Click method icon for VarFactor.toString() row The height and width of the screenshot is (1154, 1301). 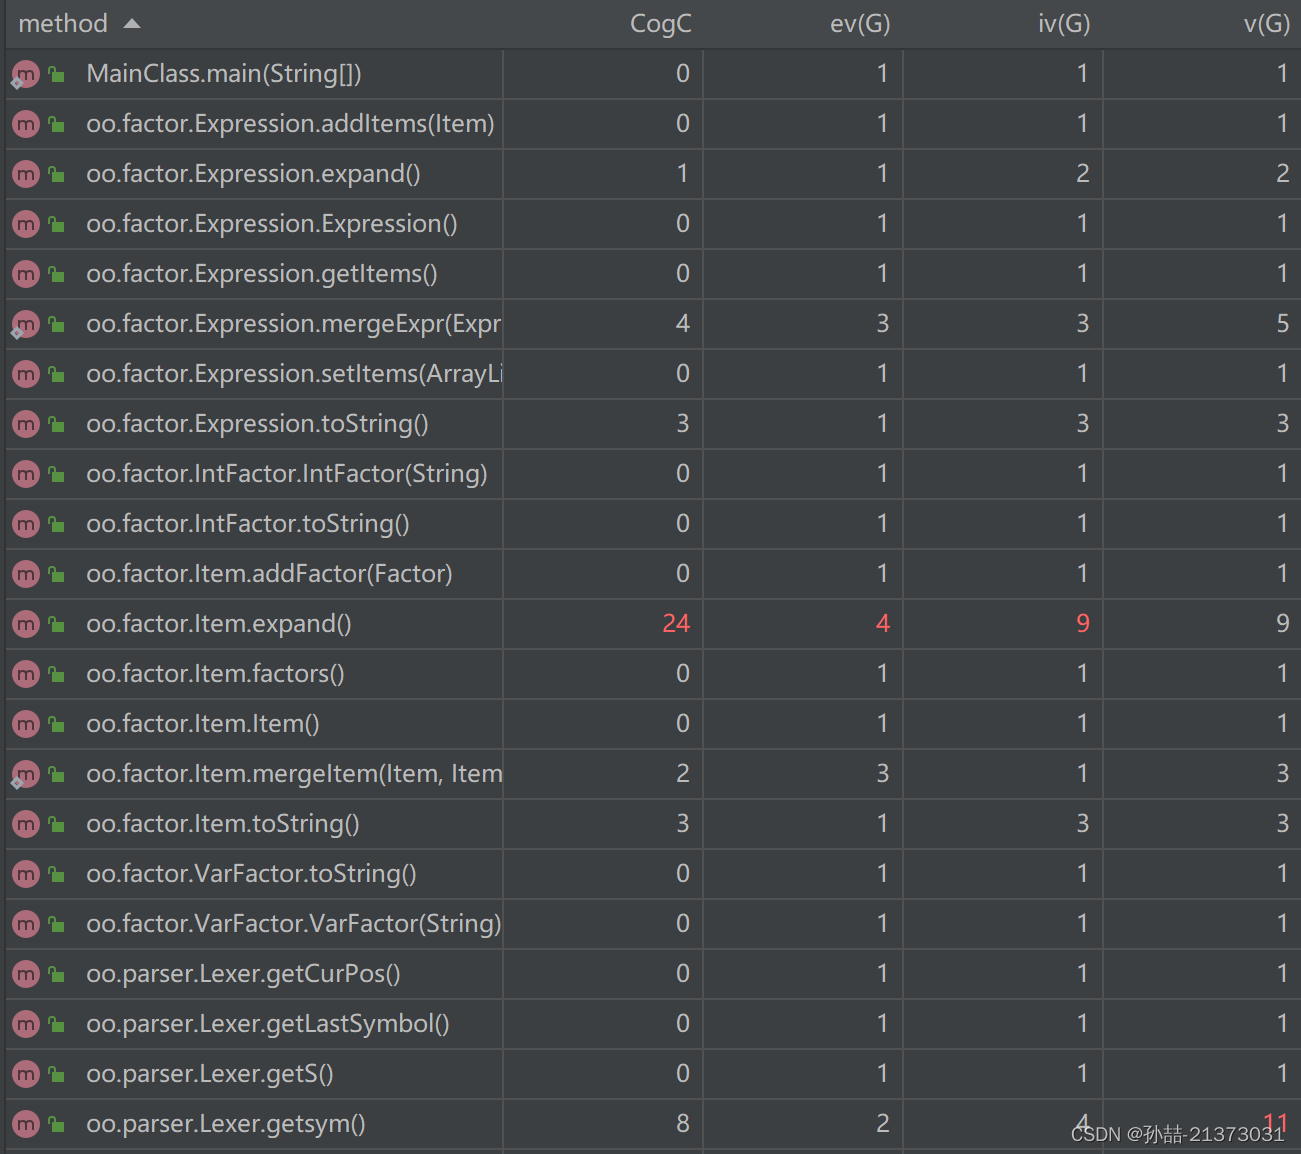click(26, 874)
